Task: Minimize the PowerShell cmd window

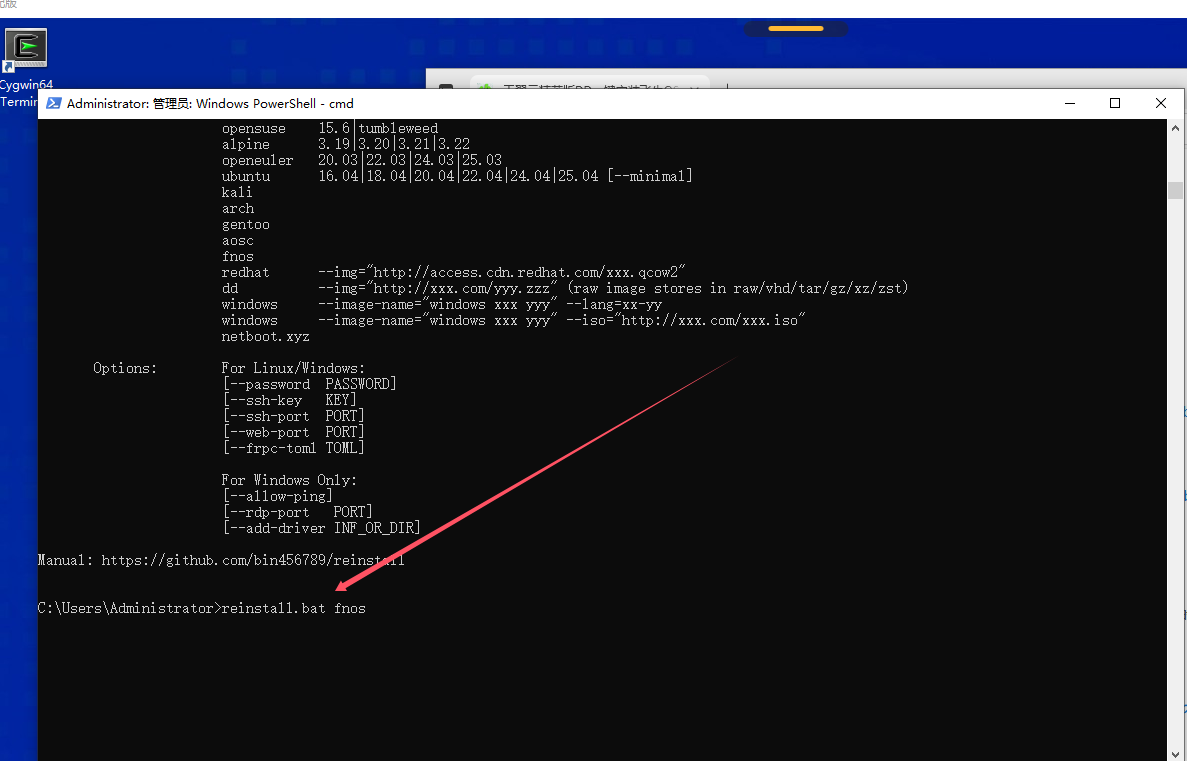Action: click(1070, 103)
